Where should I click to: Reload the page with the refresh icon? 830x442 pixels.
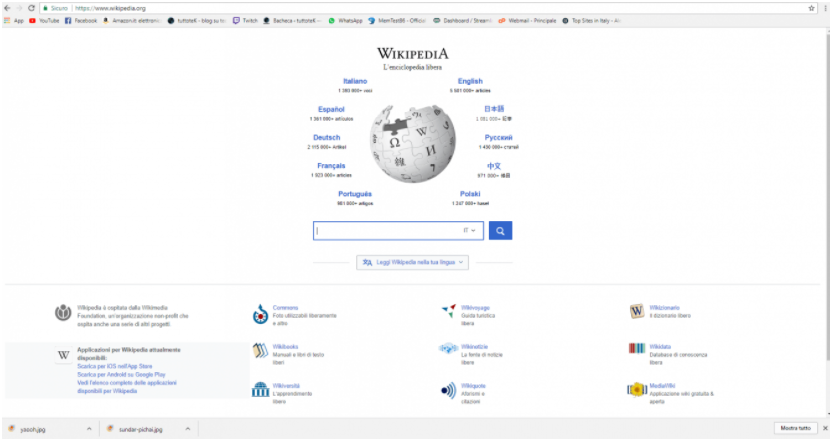click(x=31, y=8)
